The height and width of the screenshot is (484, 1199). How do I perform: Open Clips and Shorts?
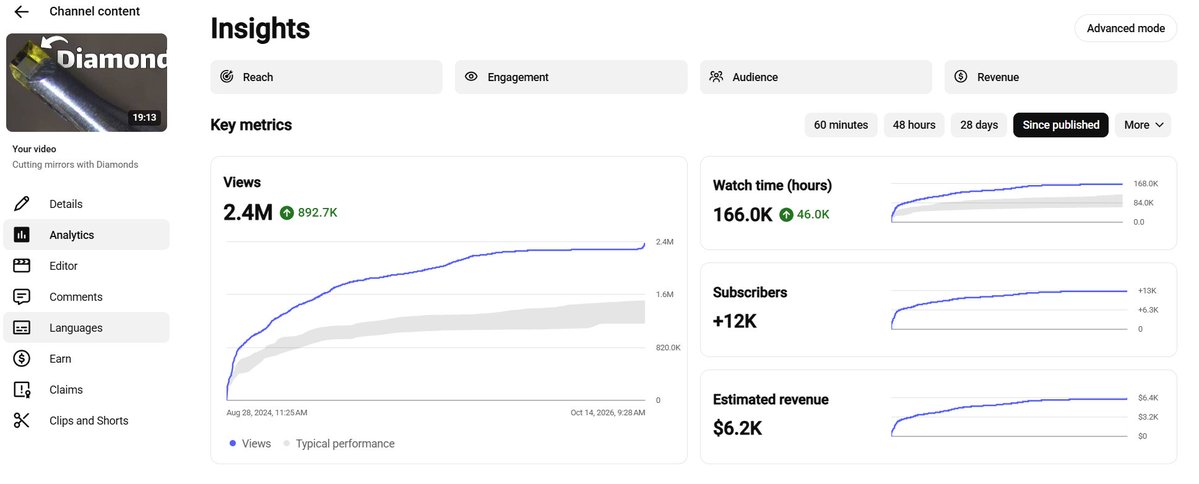pos(86,421)
